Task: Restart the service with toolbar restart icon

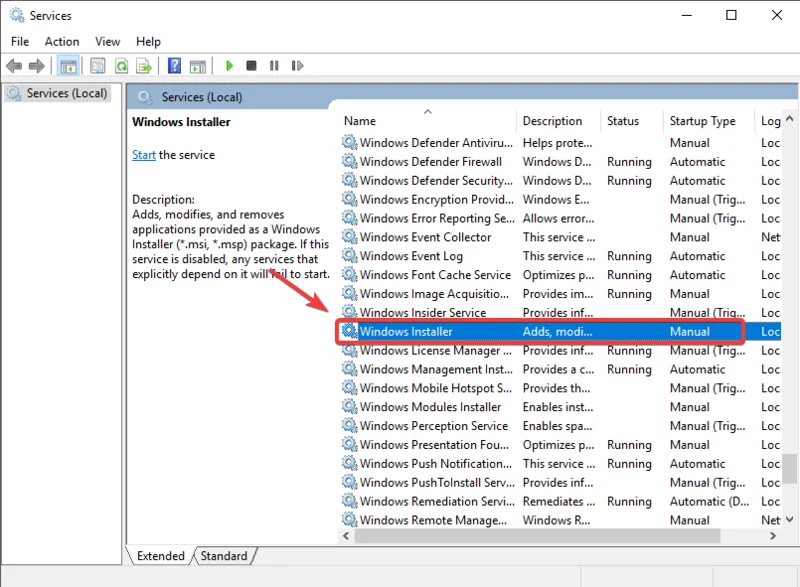Action: click(x=297, y=66)
